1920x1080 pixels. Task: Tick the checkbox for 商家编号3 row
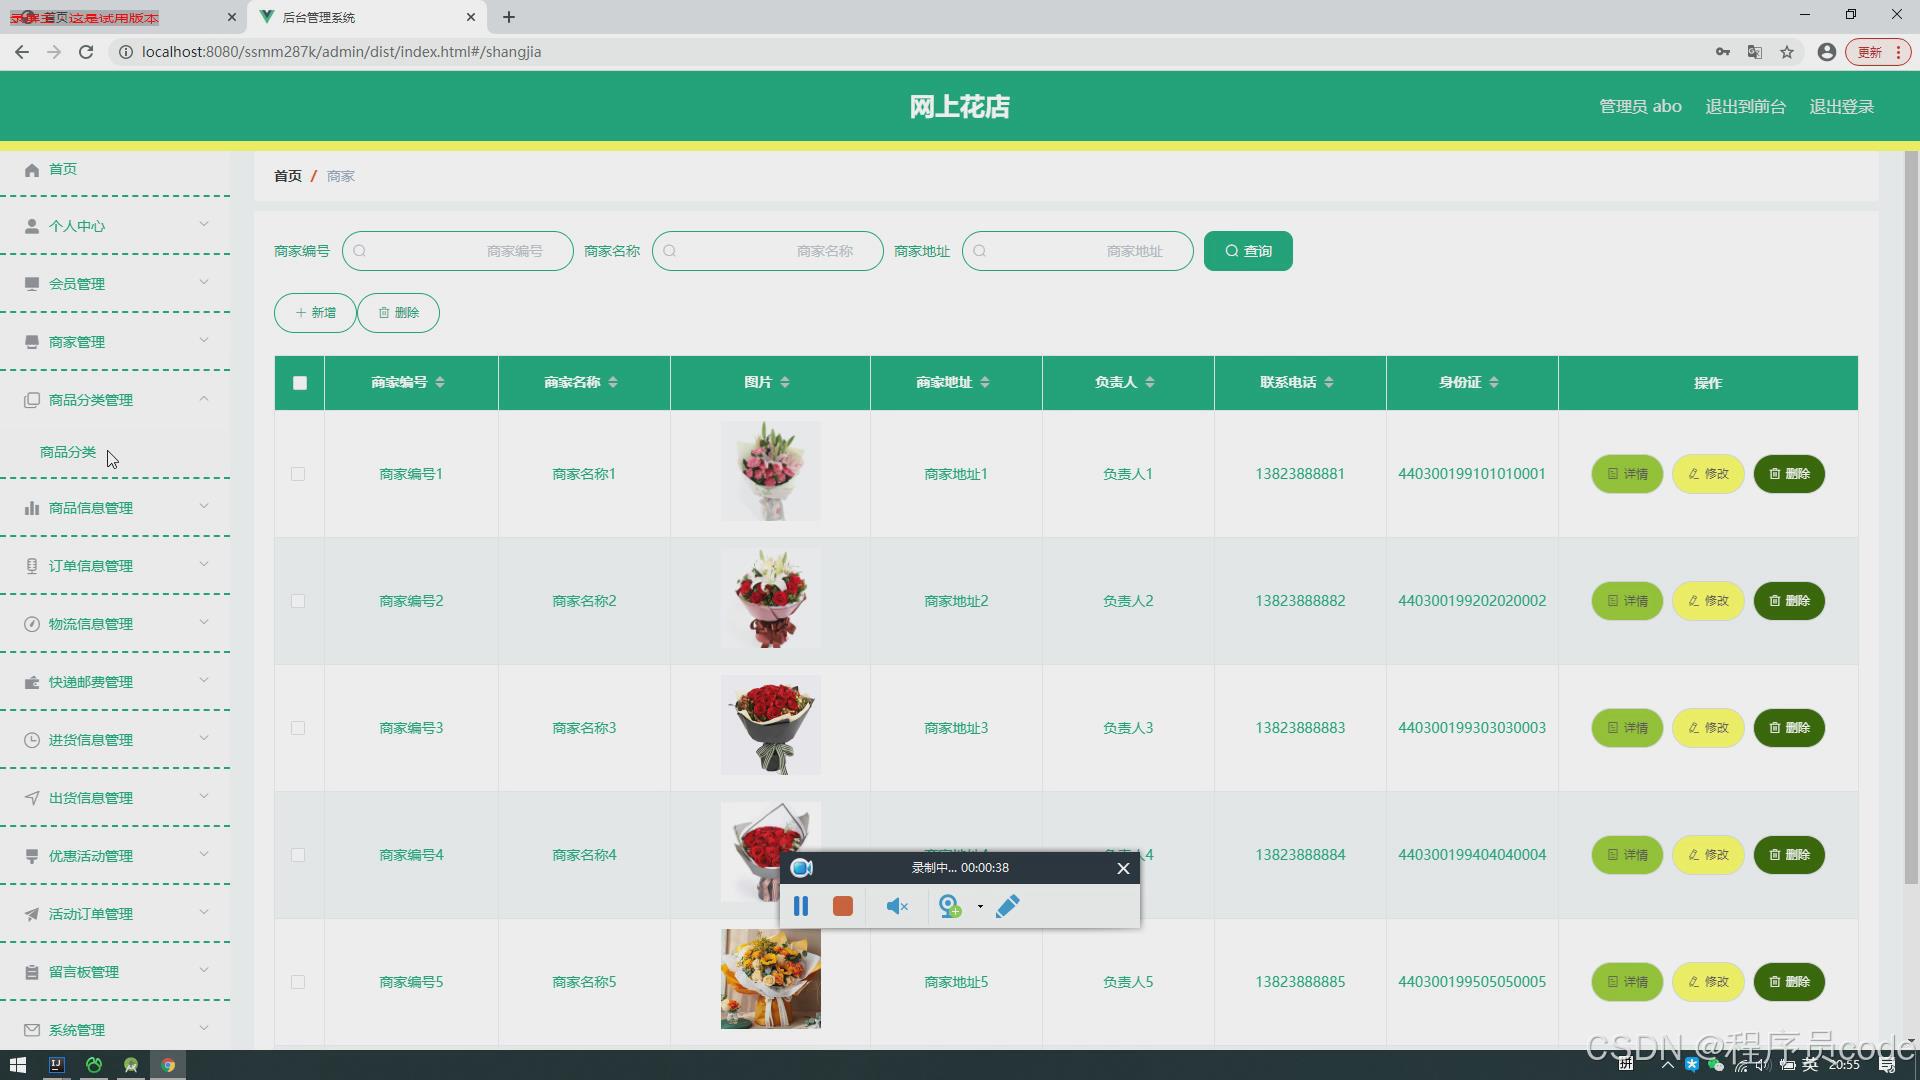(x=298, y=728)
